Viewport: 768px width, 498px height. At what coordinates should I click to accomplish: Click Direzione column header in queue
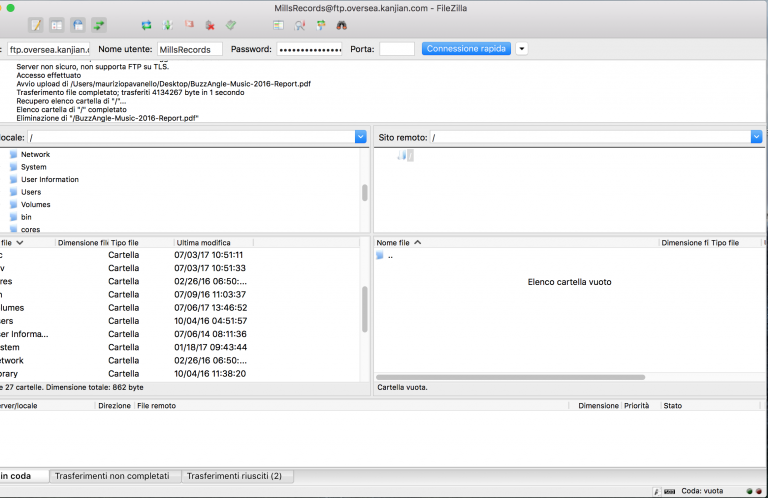click(115, 405)
